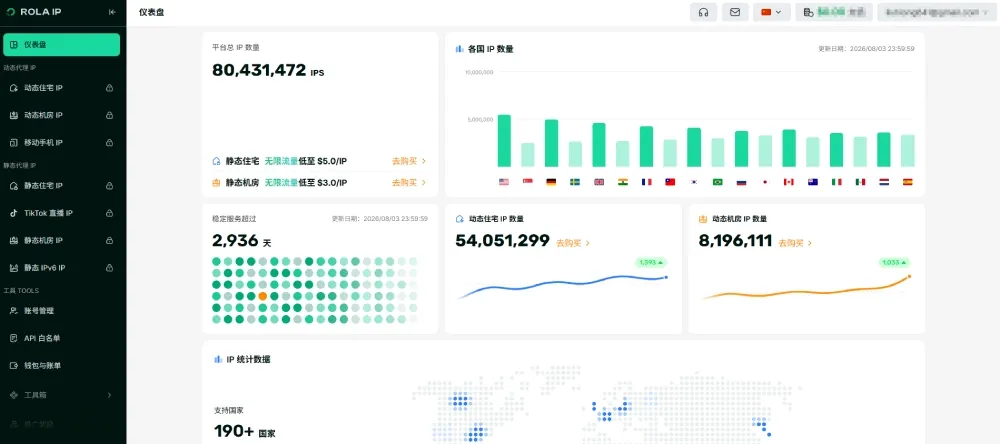
Task: Click the Taiwan flag
Action: pyautogui.click(x=670, y=182)
